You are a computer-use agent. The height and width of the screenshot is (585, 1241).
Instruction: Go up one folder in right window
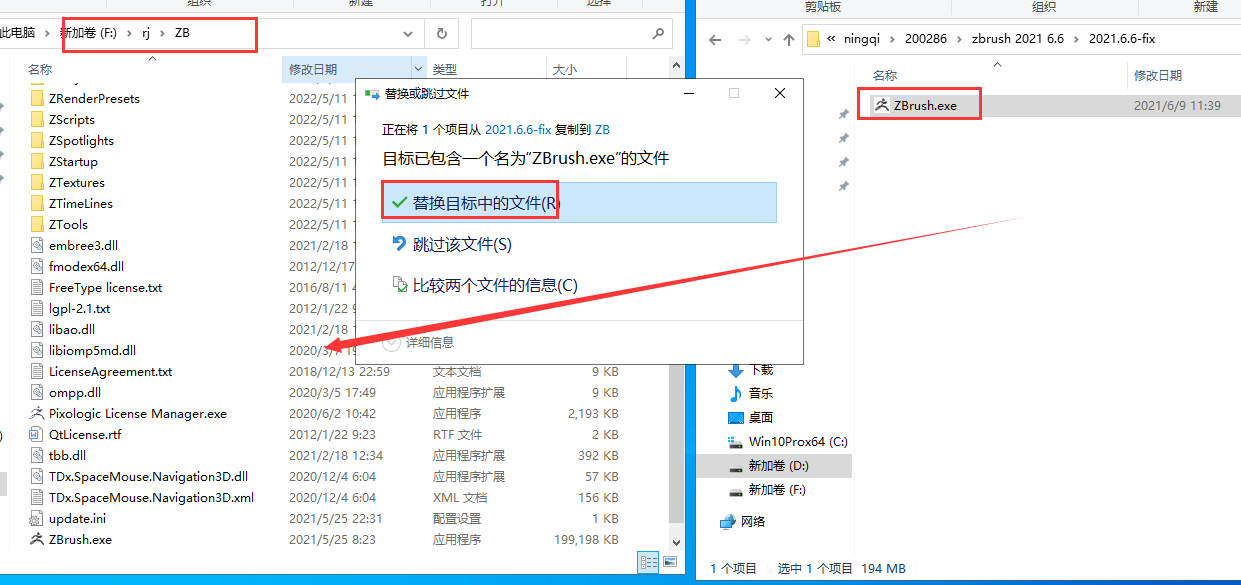pos(789,40)
